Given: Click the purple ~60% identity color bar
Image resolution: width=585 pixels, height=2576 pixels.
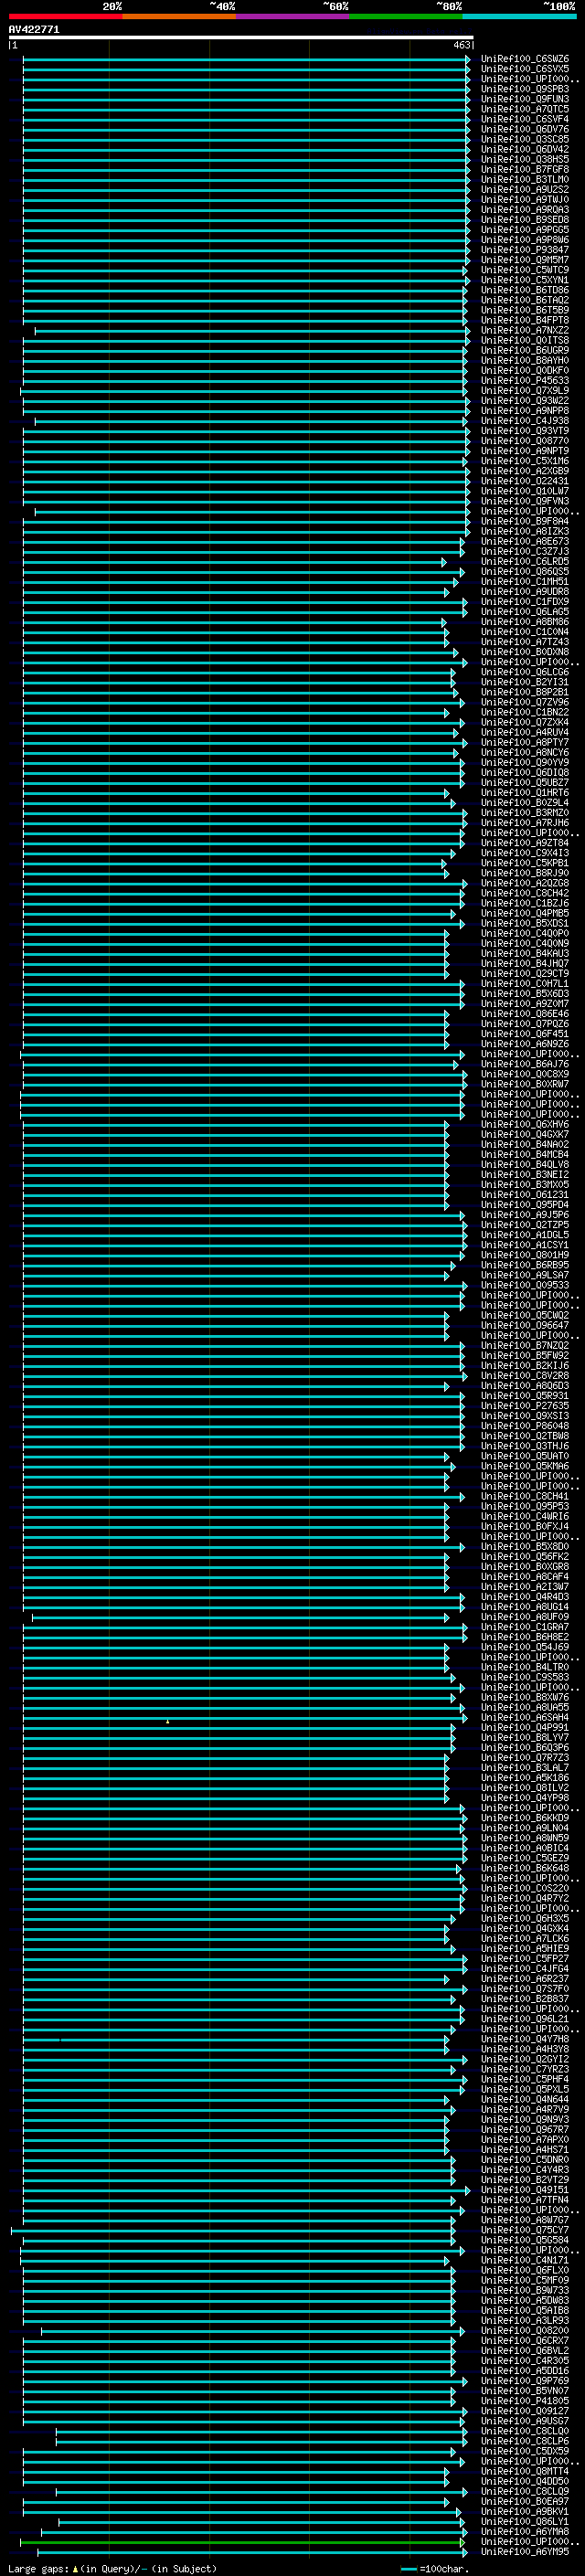Looking at the screenshot, I should (x=293, y=16).
